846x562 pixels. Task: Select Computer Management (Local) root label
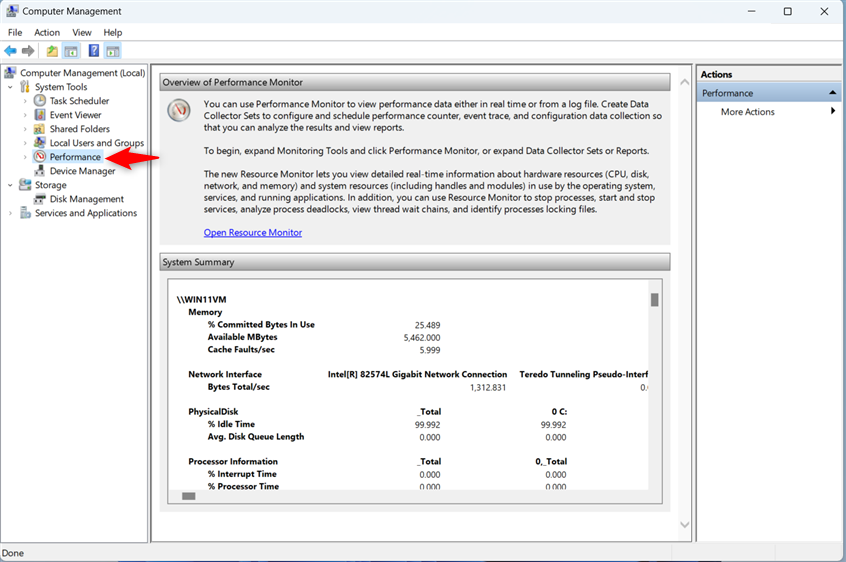[x=83, y=73]
